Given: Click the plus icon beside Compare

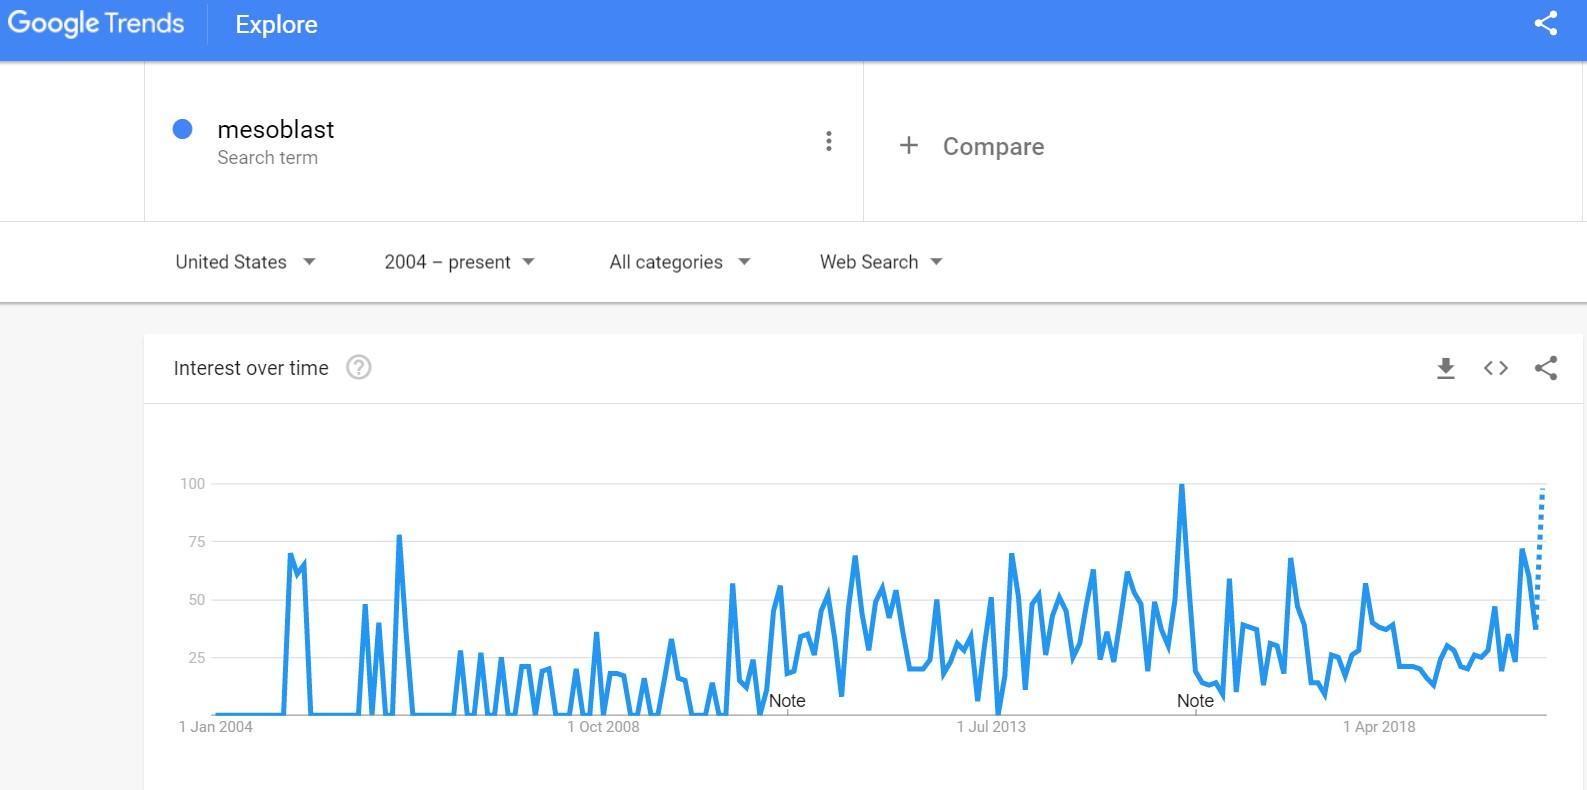Looking at the screenshot, I should (x=908, y=146).
